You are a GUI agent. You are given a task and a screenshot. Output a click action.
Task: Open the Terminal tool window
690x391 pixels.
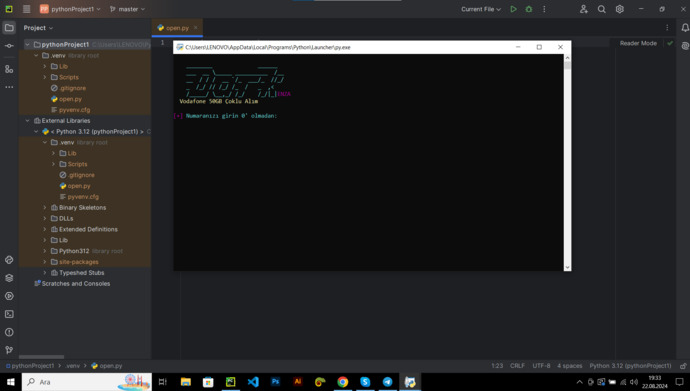pyautogui.click(x=9, y=314)
